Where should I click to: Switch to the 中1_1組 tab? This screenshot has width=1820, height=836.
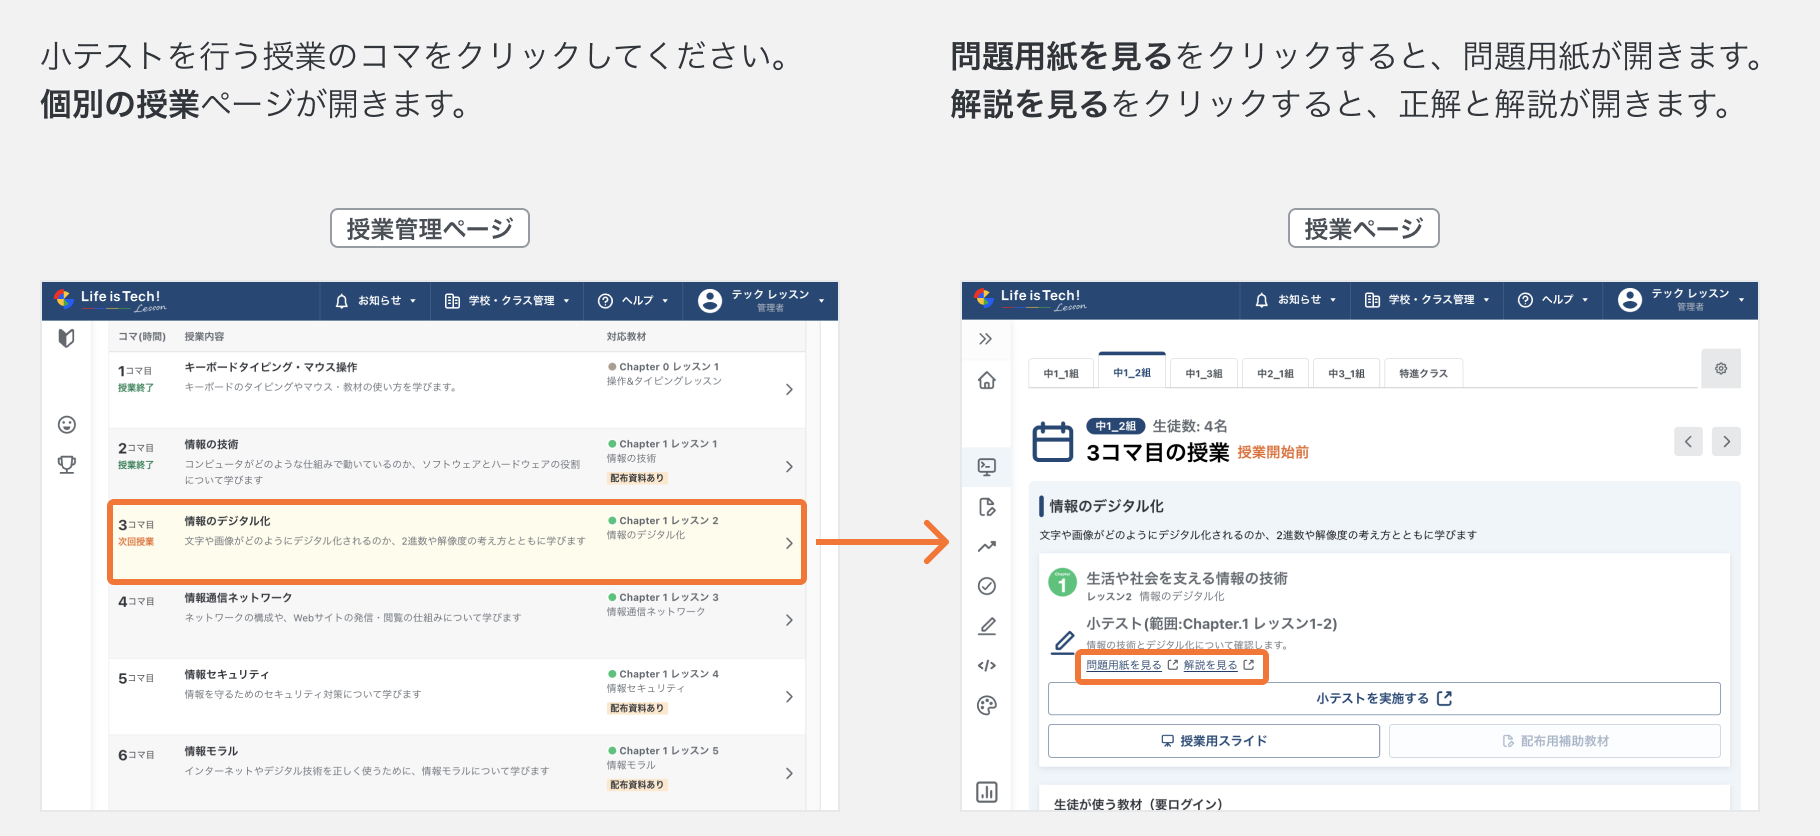[x=1061, y=373]
